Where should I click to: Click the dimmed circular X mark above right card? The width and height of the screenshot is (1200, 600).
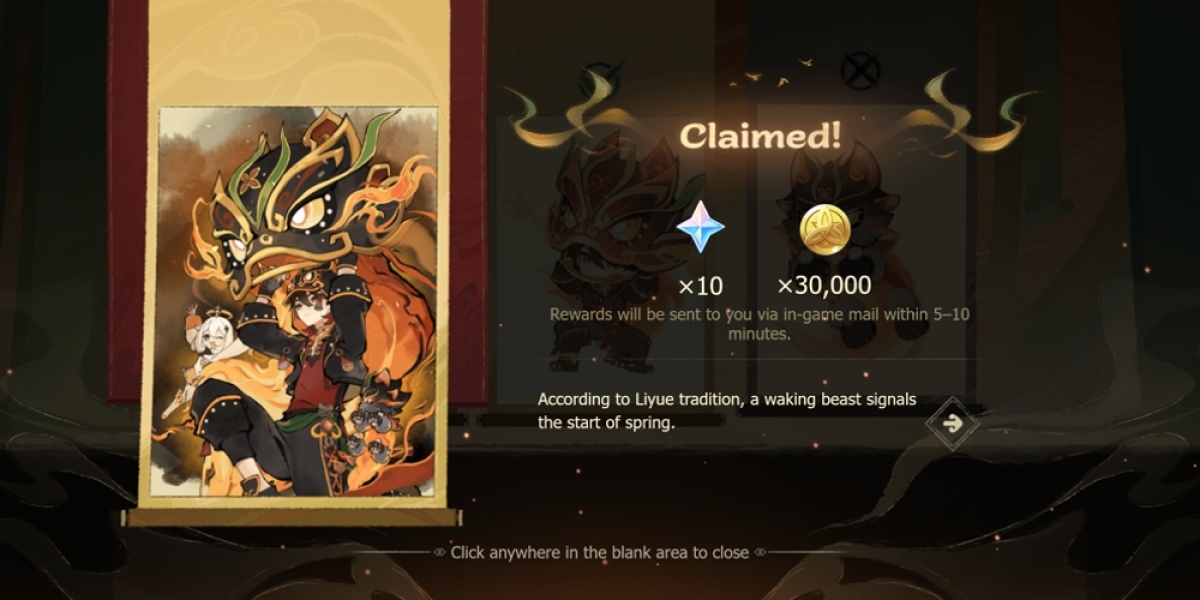pos(860,71)
